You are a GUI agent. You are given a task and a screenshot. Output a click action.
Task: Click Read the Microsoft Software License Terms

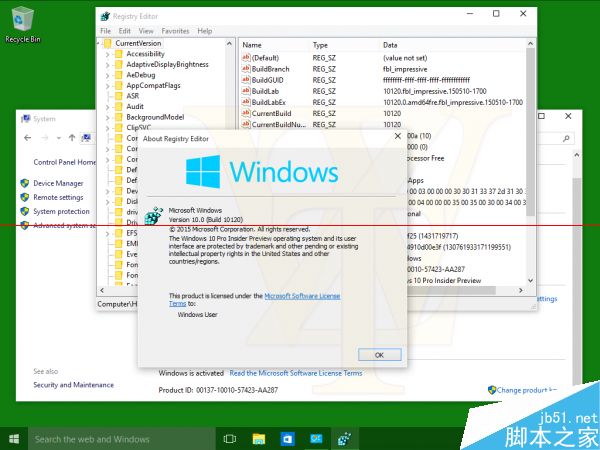click(296, 373)
